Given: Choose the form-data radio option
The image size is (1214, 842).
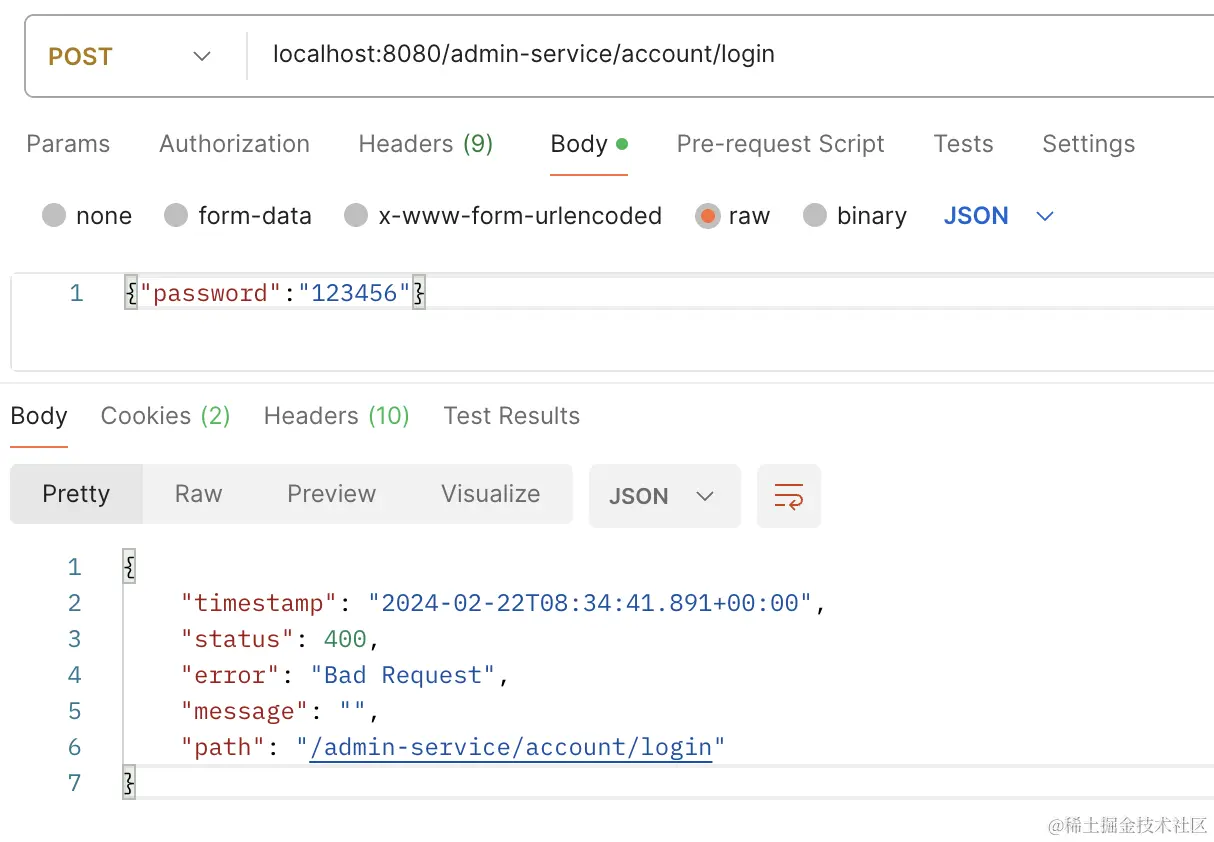Looking at the screenshot, I should click(176, 216).
